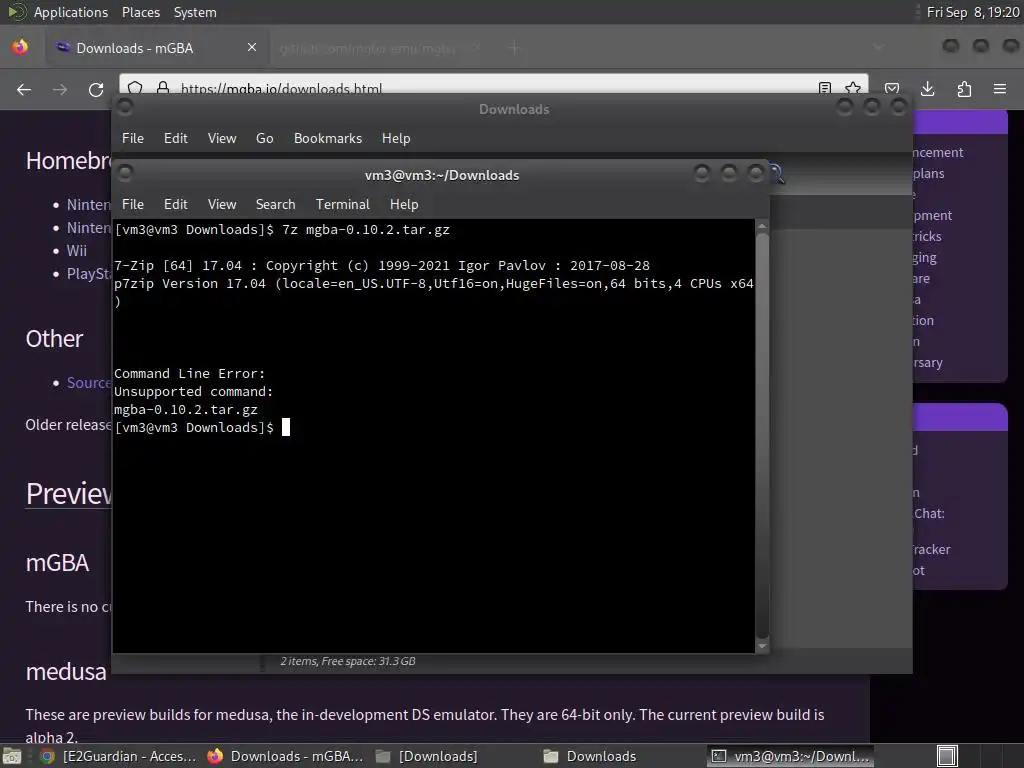
Task: Click the terminal vertical scrollbar thumb
Action: [762, 435]
